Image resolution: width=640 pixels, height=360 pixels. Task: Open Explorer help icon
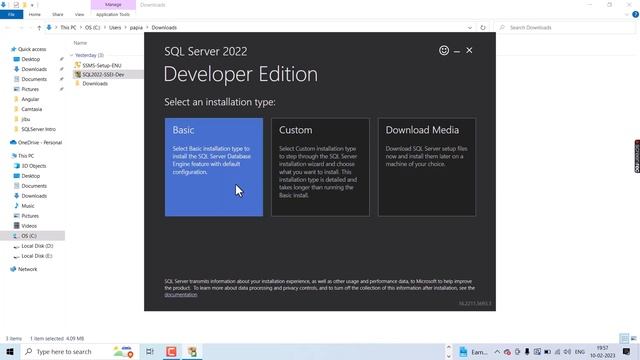point(635,14)
